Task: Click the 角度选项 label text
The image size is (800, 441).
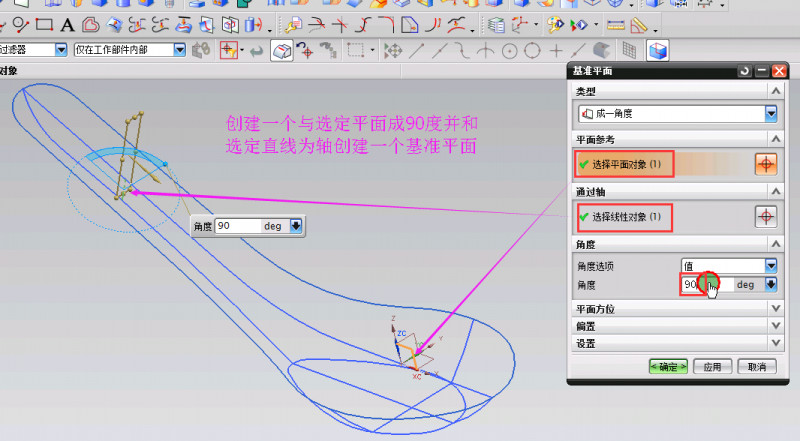Action: point(595,266)
